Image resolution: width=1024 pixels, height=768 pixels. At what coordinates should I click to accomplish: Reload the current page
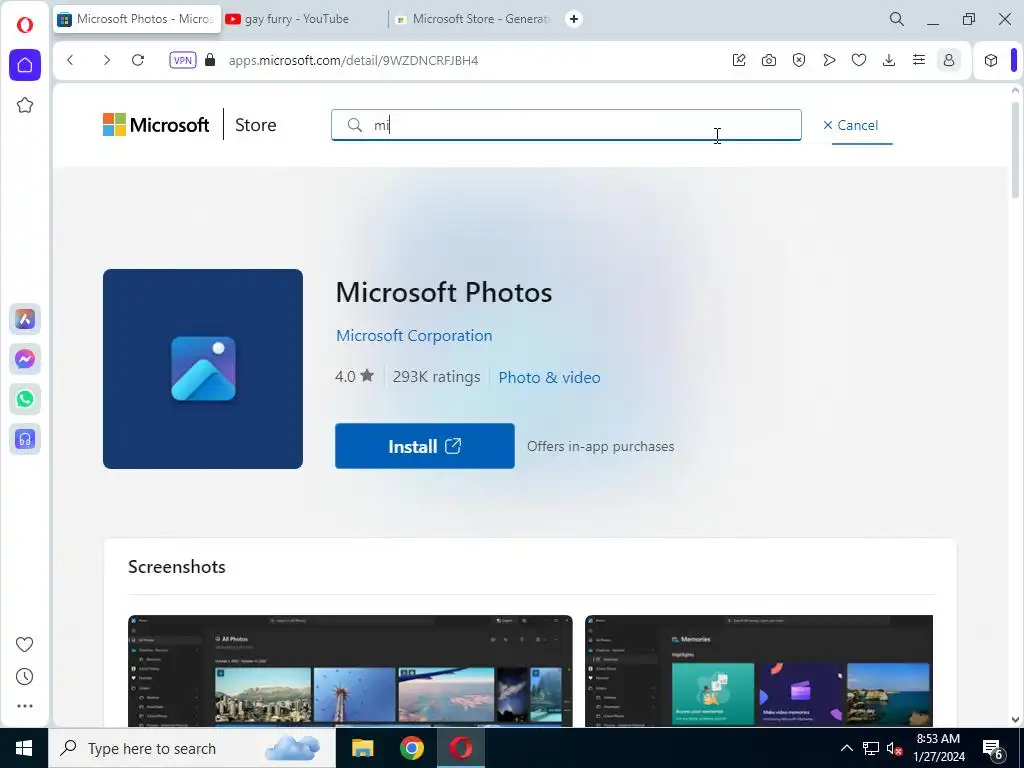click(138, 60)
